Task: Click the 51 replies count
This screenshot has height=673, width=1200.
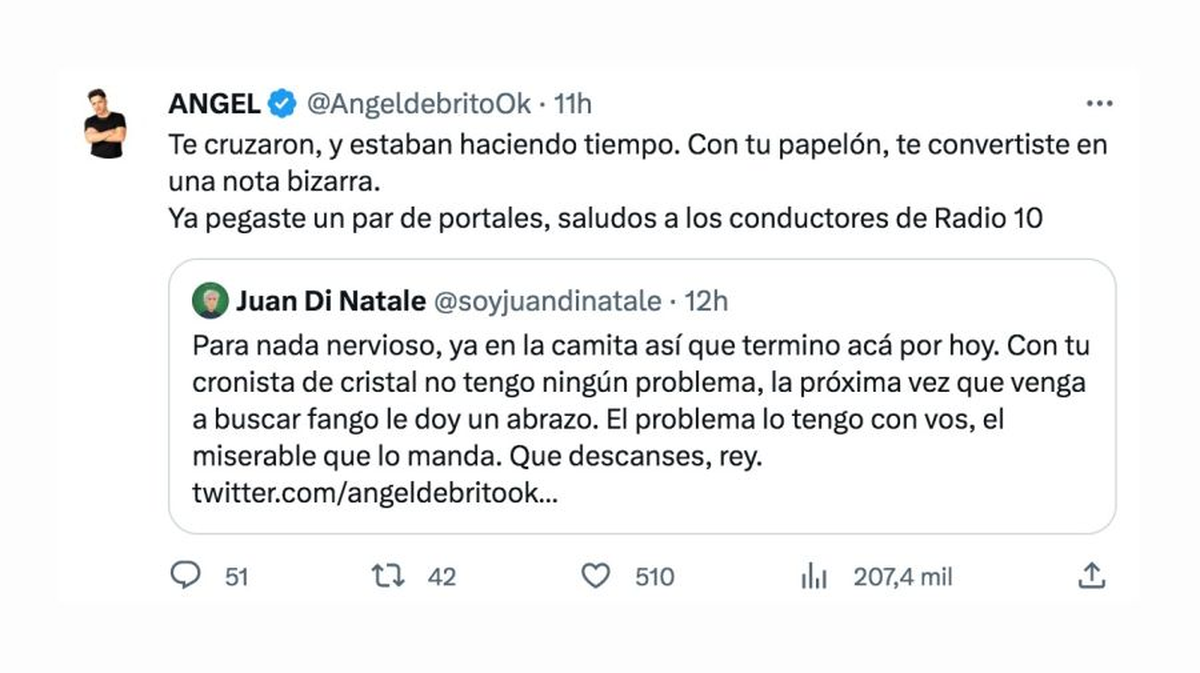Action: pyautogui.click(x=236, y=577)
